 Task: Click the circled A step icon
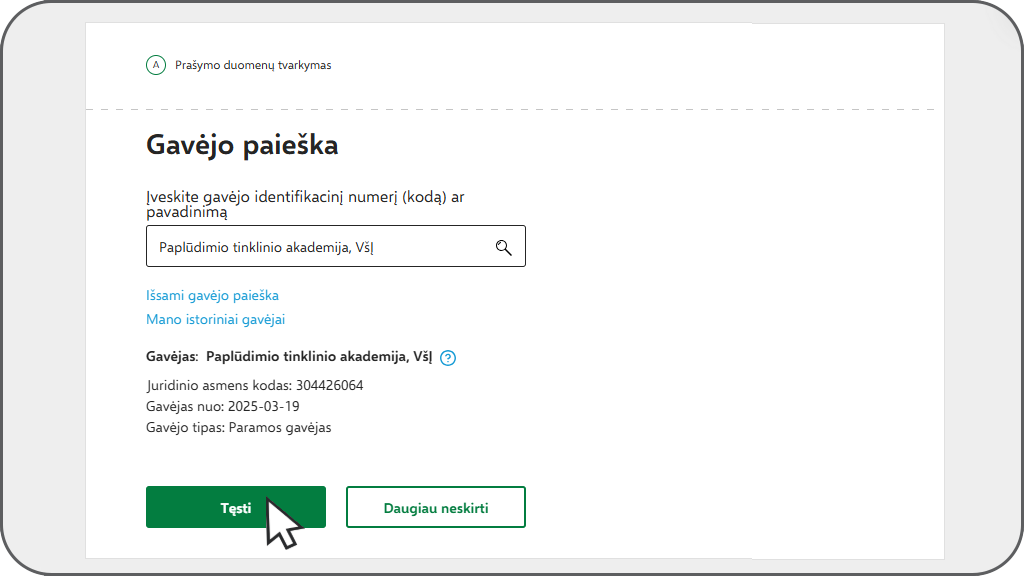point(155,65)
